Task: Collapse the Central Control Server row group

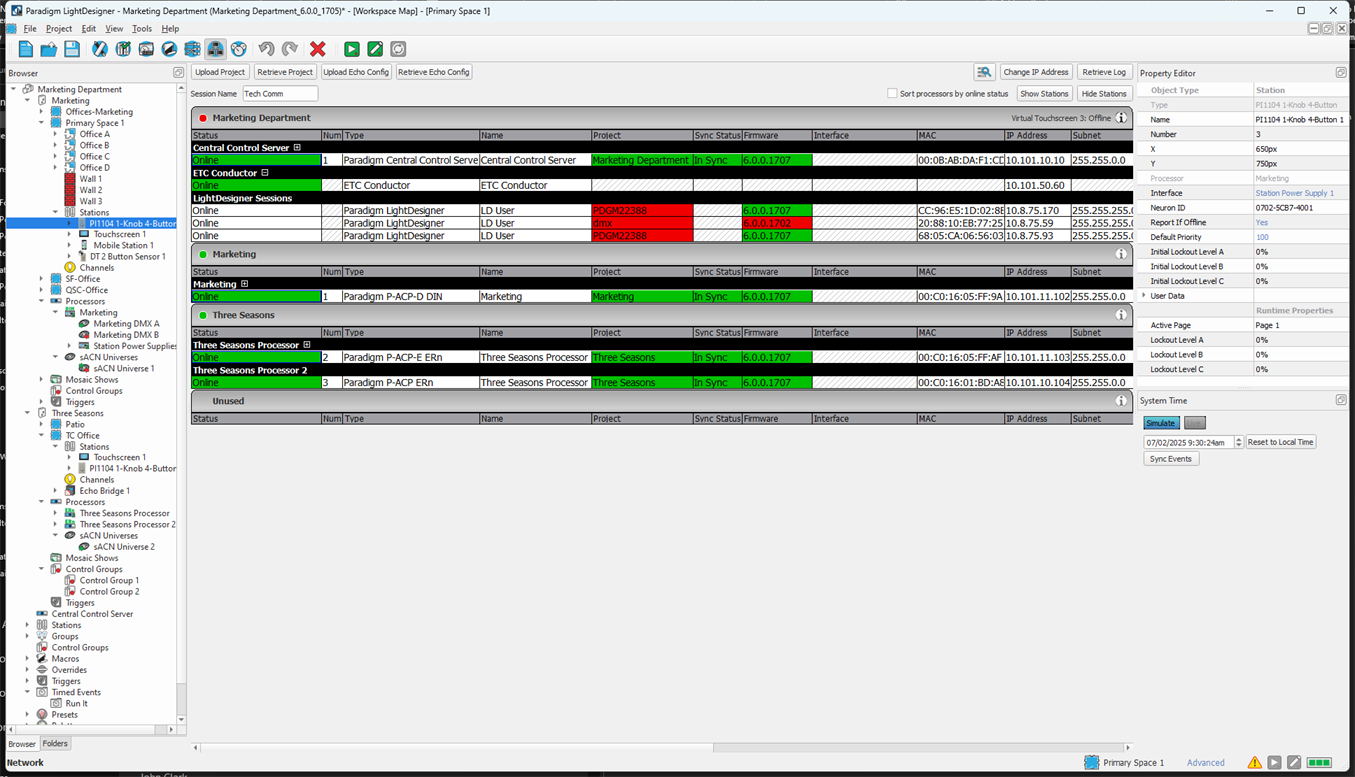Action: (297, 148)
